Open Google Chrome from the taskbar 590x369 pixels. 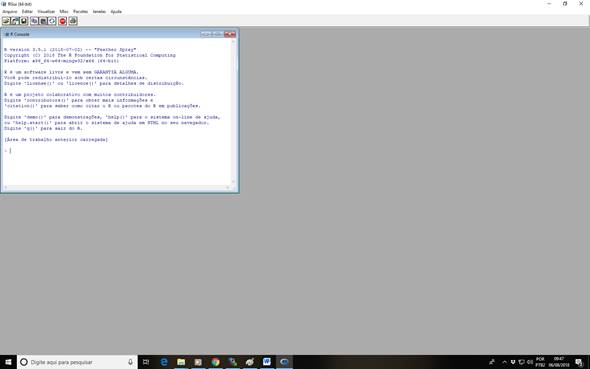(215, 362)
